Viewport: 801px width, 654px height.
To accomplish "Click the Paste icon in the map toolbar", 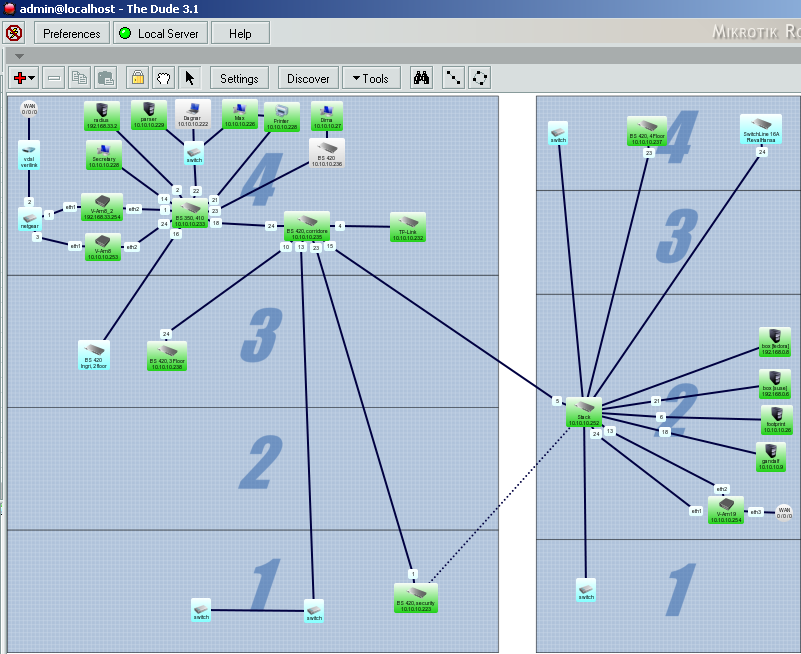I will click(106, 78).
